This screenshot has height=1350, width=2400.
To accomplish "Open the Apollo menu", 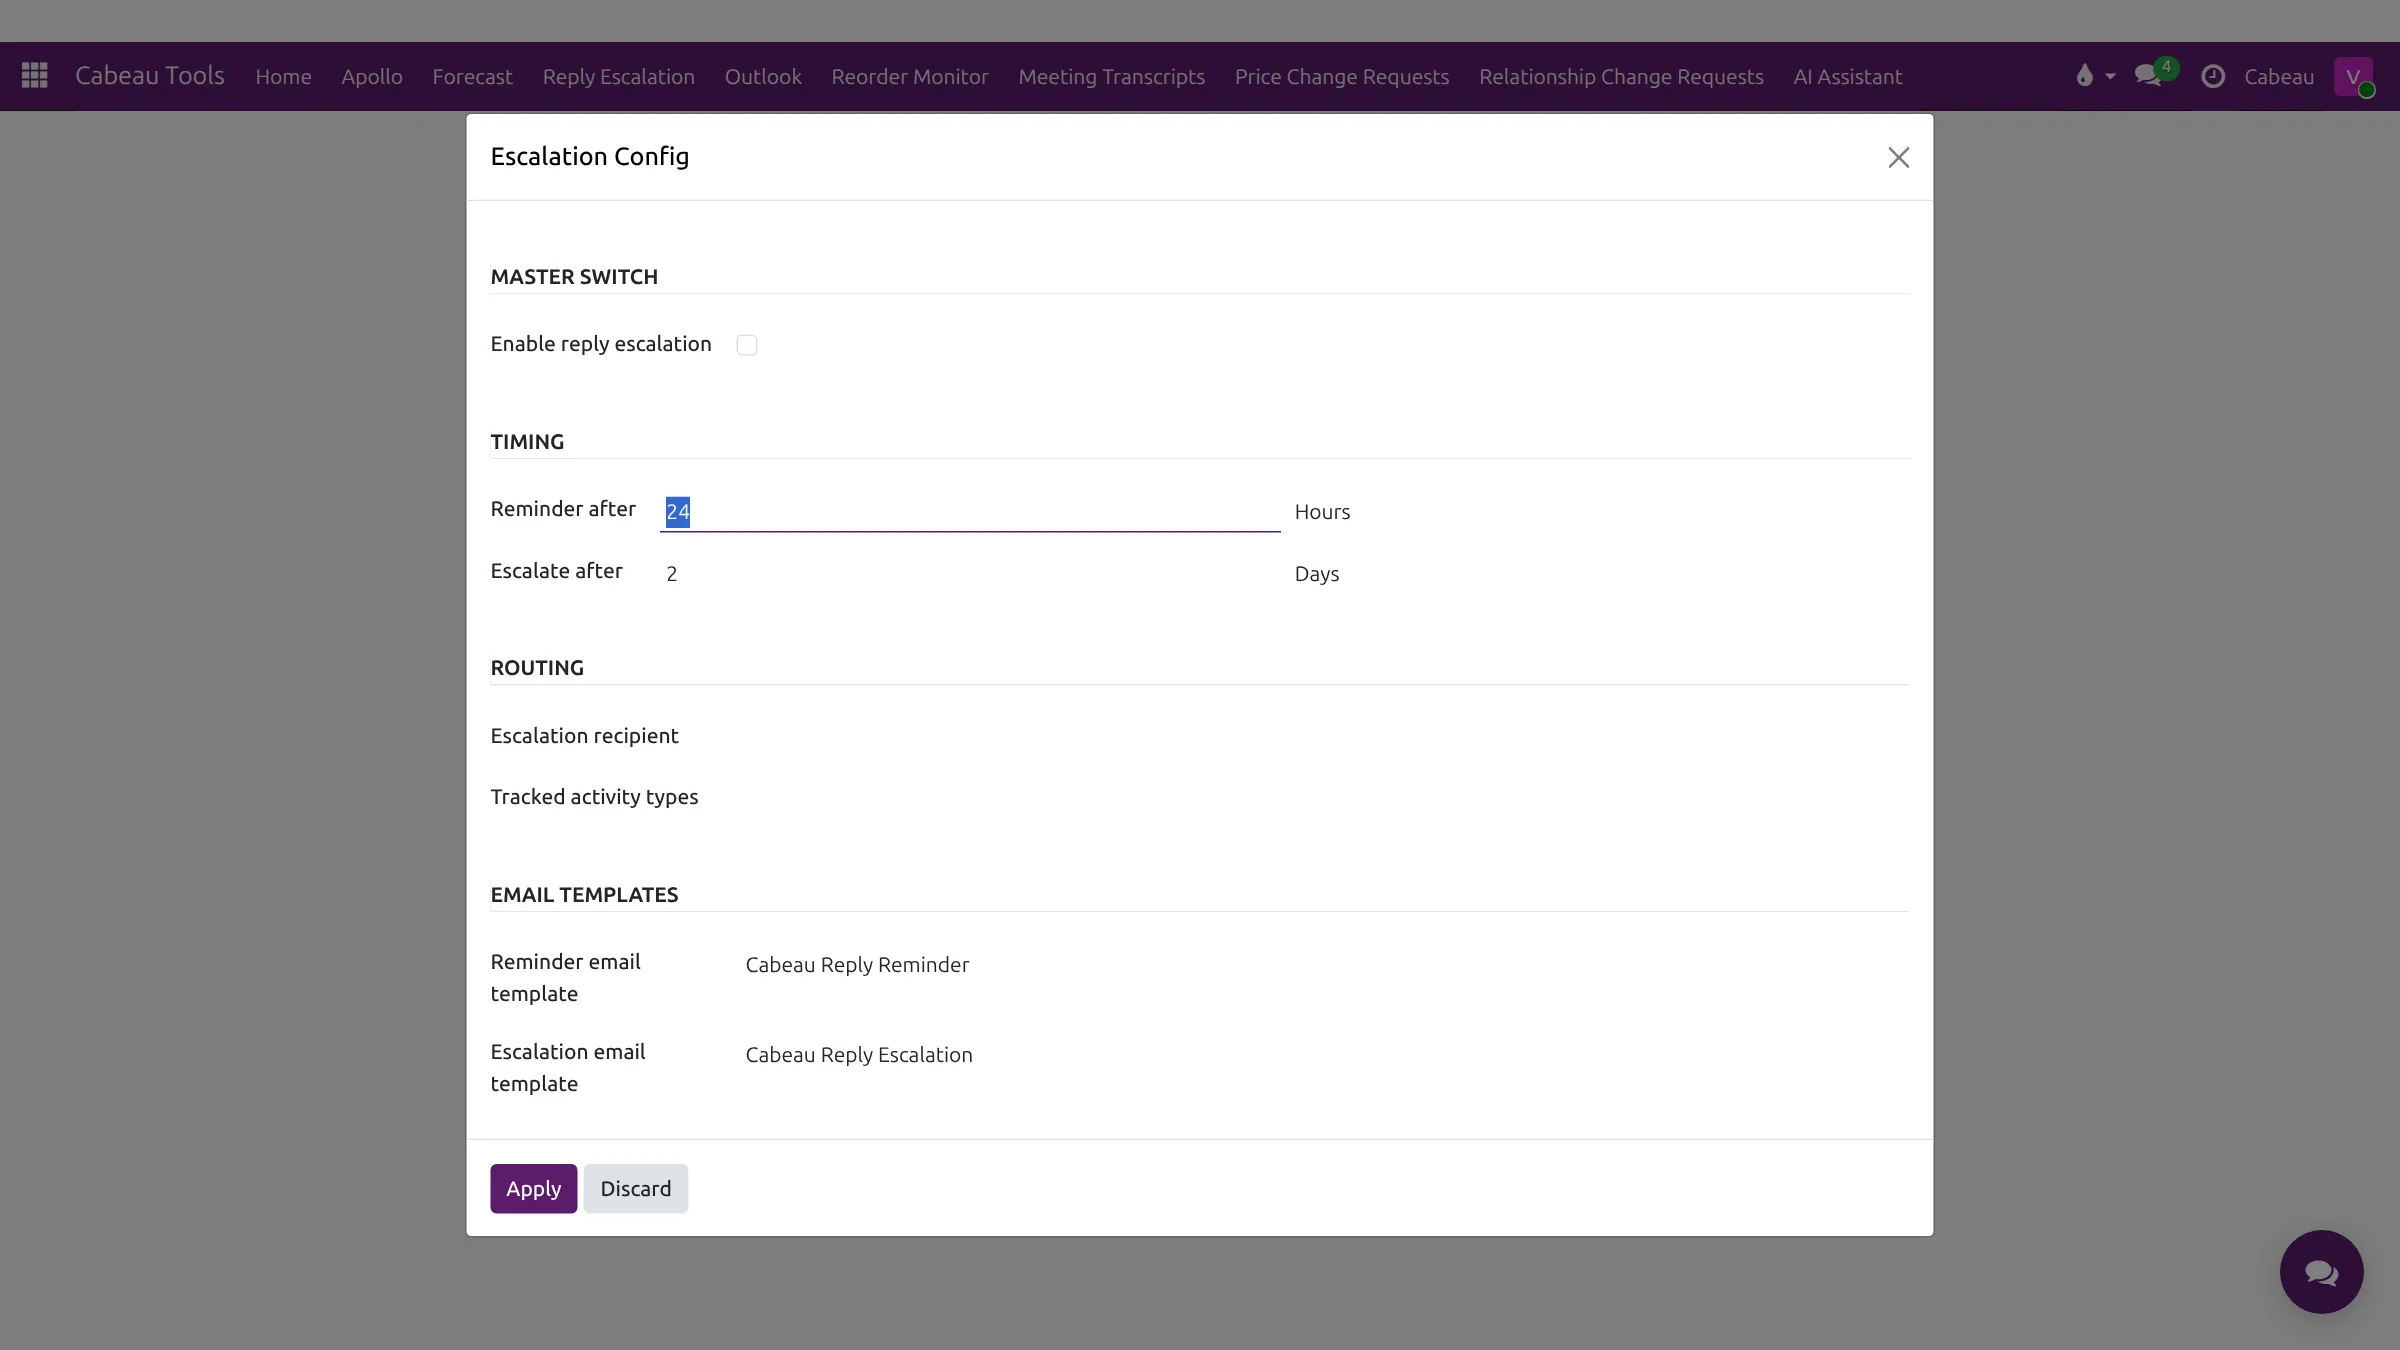I will (x=372, y=76).
